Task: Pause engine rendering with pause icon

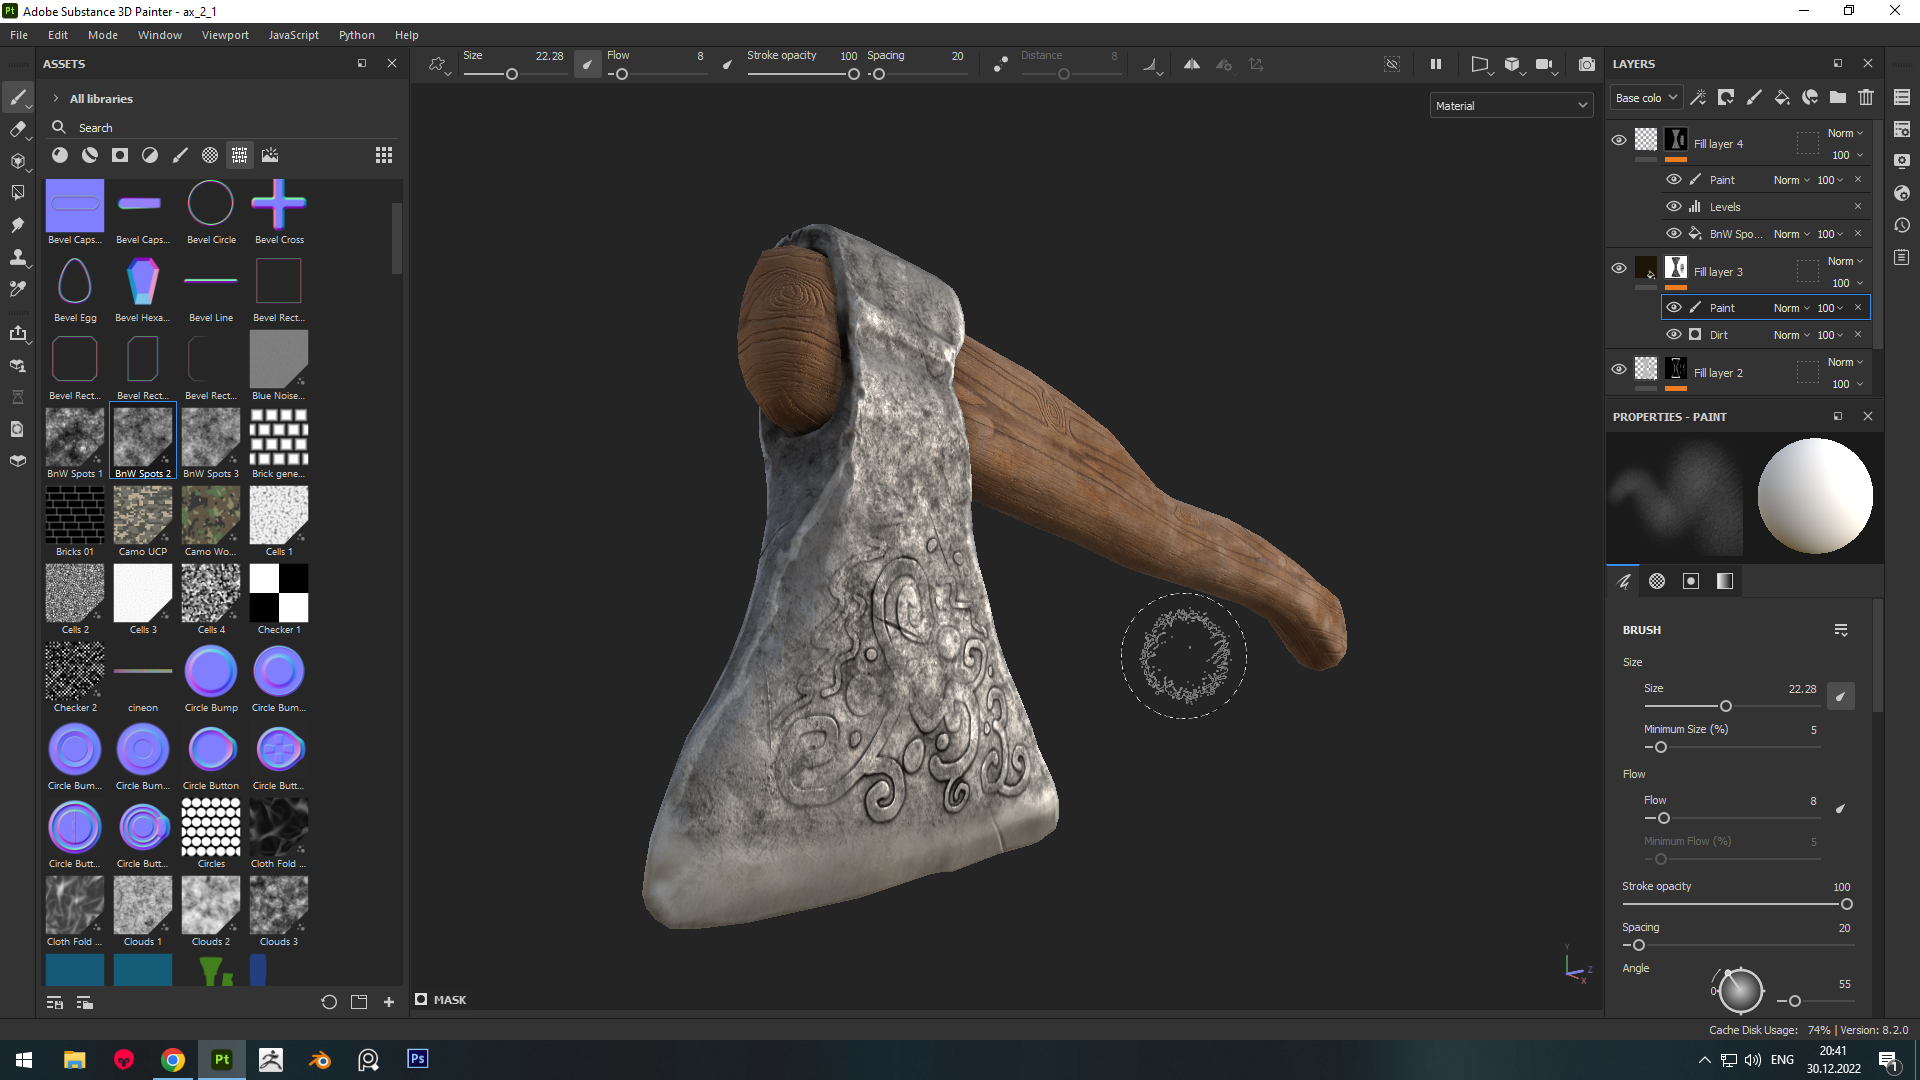Action: coord(1436,64)
